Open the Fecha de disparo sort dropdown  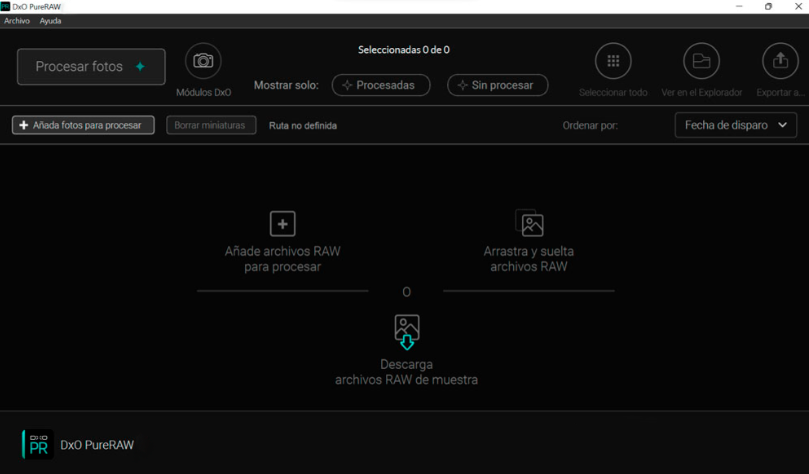point(736,125)
